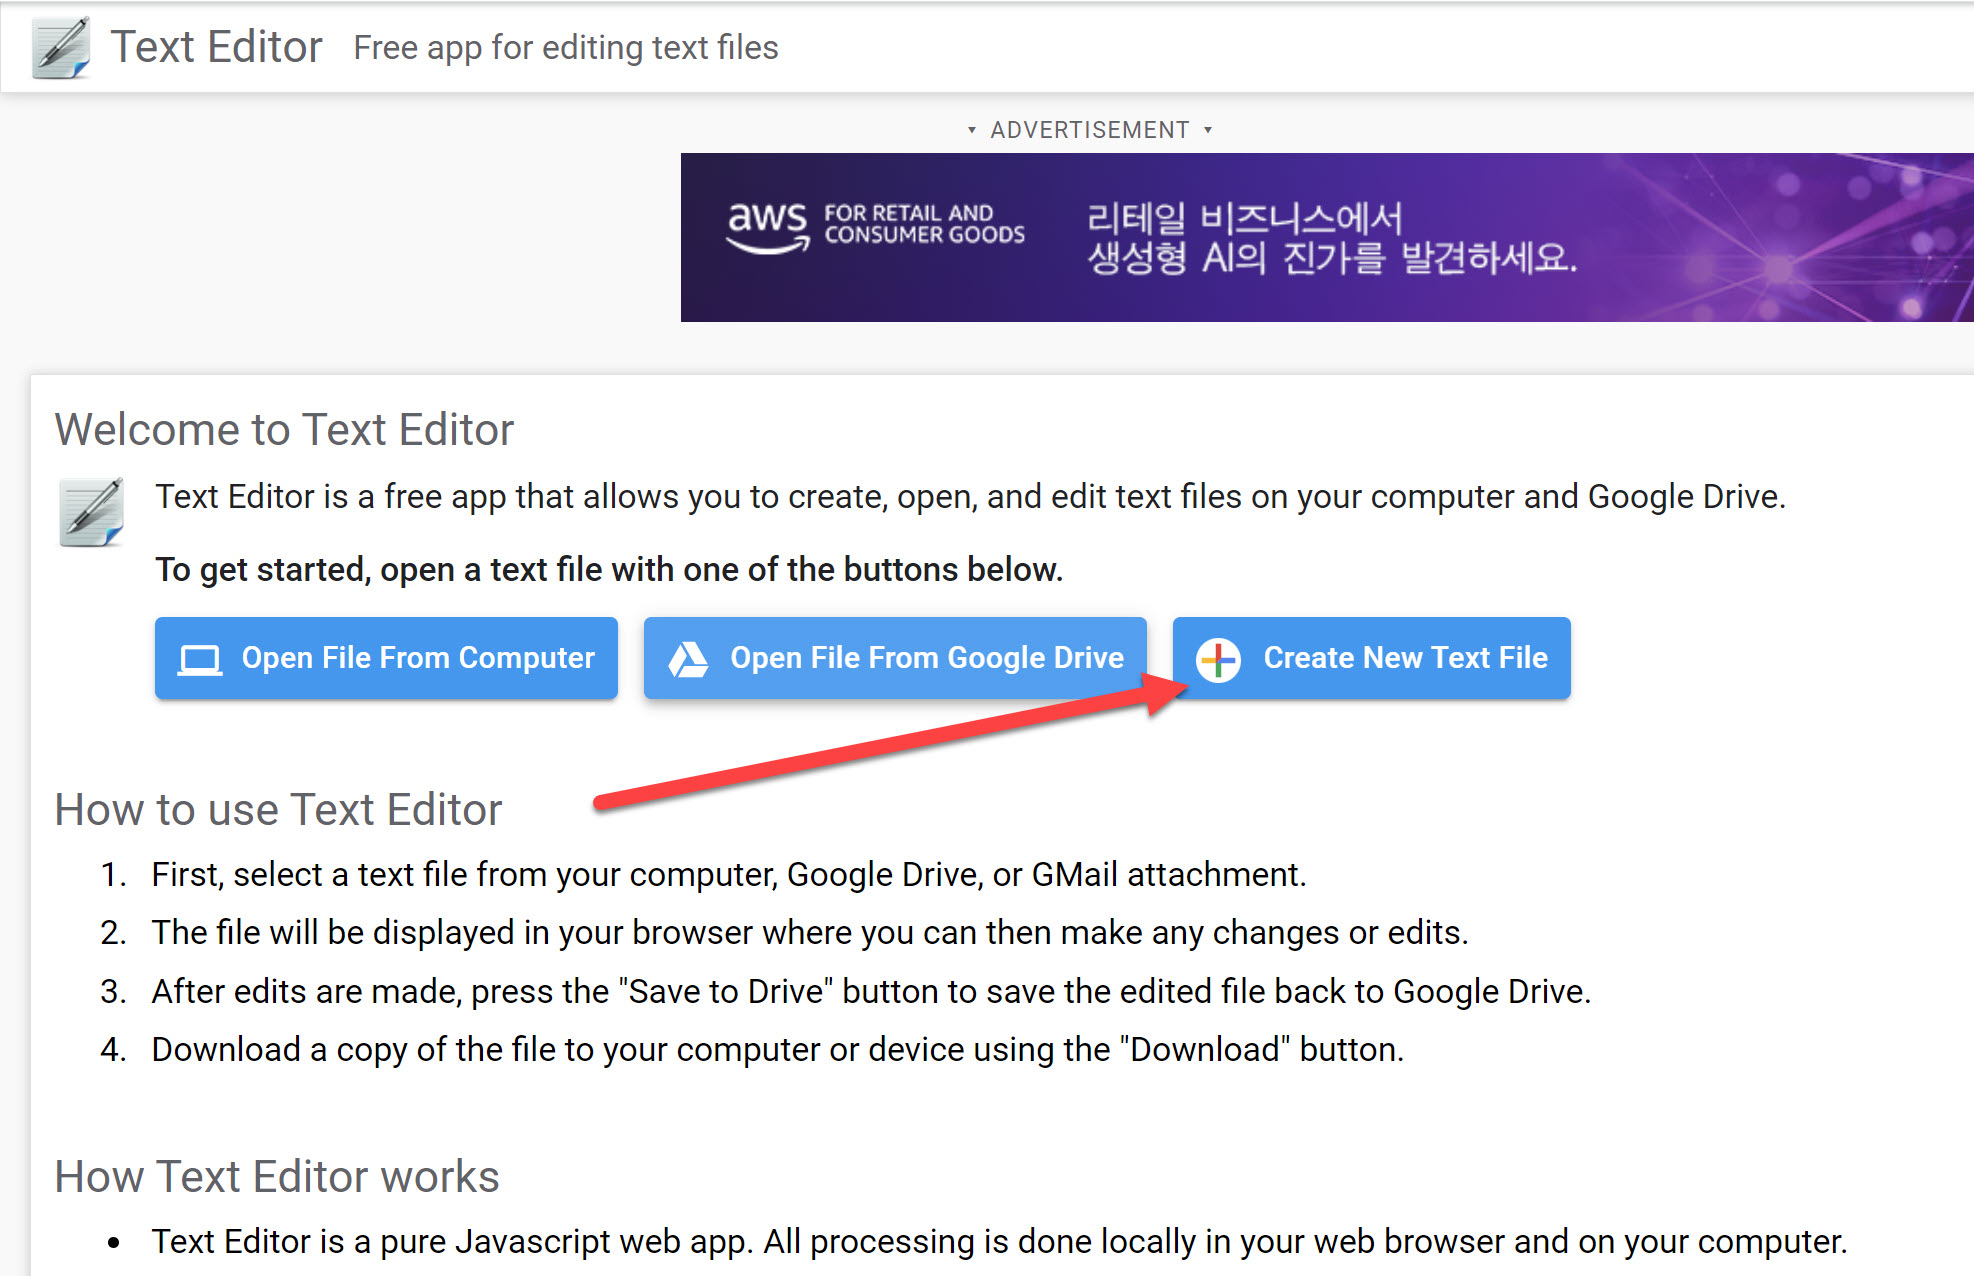Click the ADVERTISEMENT label
The width and height of the screenshot is (1974, 1276).
[1089, 130]
